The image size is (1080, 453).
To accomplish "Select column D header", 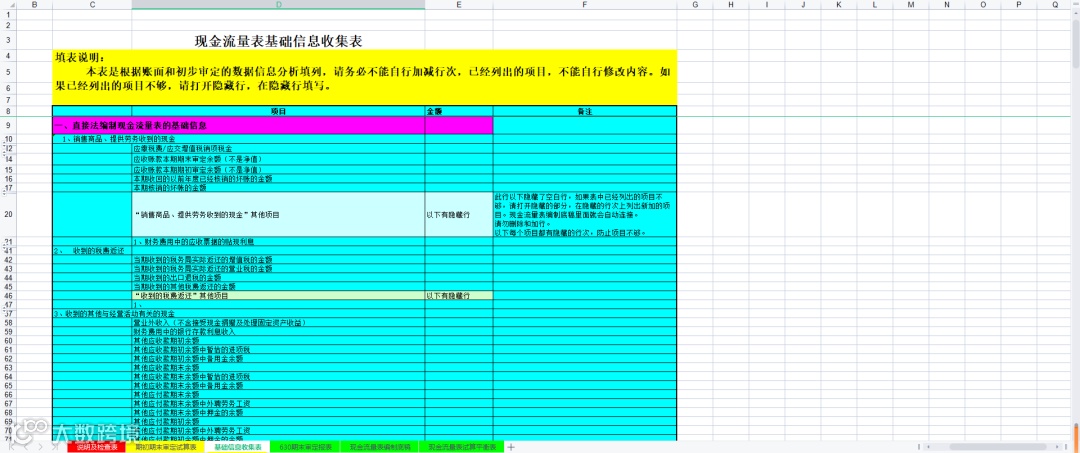I will click(x=278, y=5).
